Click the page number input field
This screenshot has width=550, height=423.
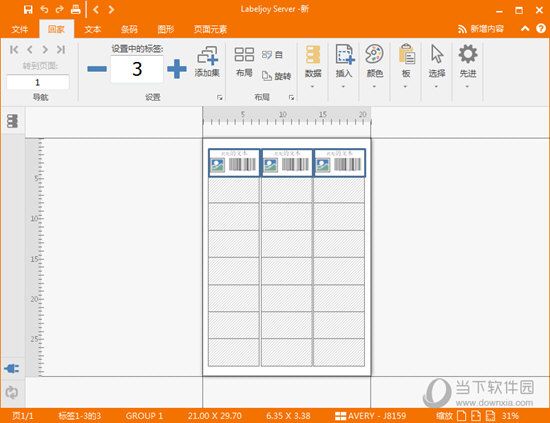[x=38, y=82]
